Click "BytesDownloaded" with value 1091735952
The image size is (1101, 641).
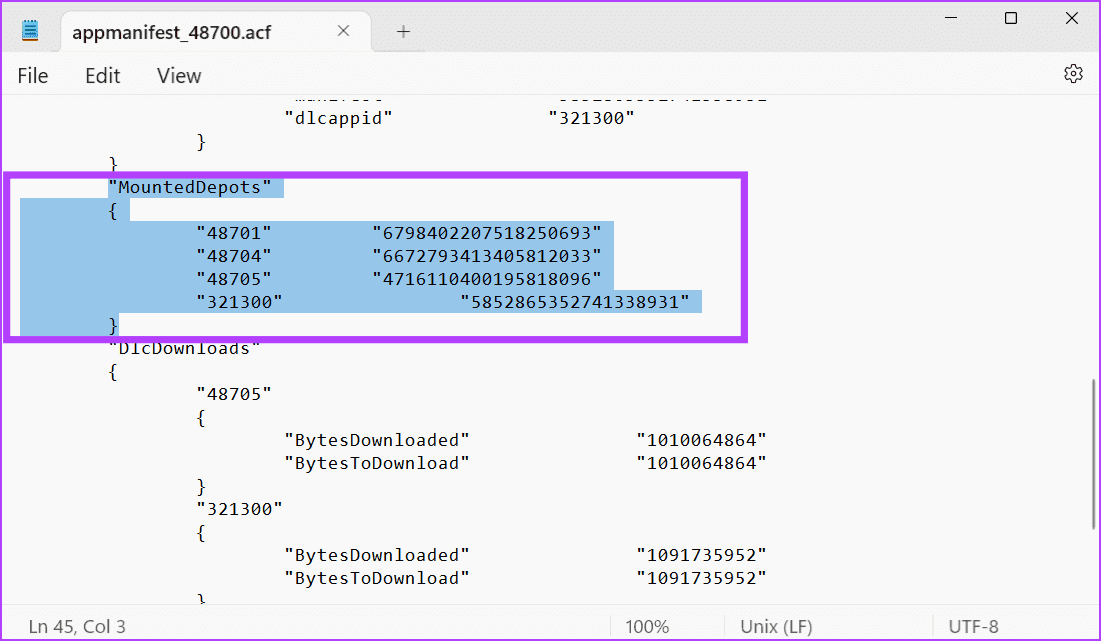pyautogui.click(x=377, y=555)
